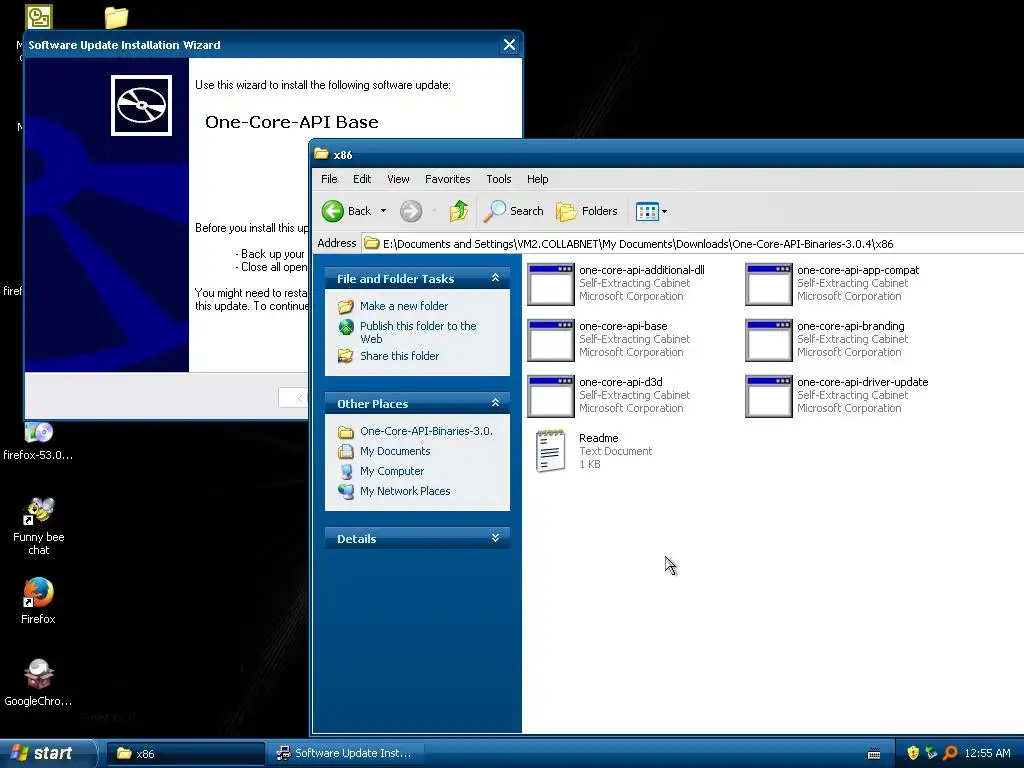Go back with the green Back arrow
The width and height of the screenshot is (1024, 768).
click(x=346, y=211)
